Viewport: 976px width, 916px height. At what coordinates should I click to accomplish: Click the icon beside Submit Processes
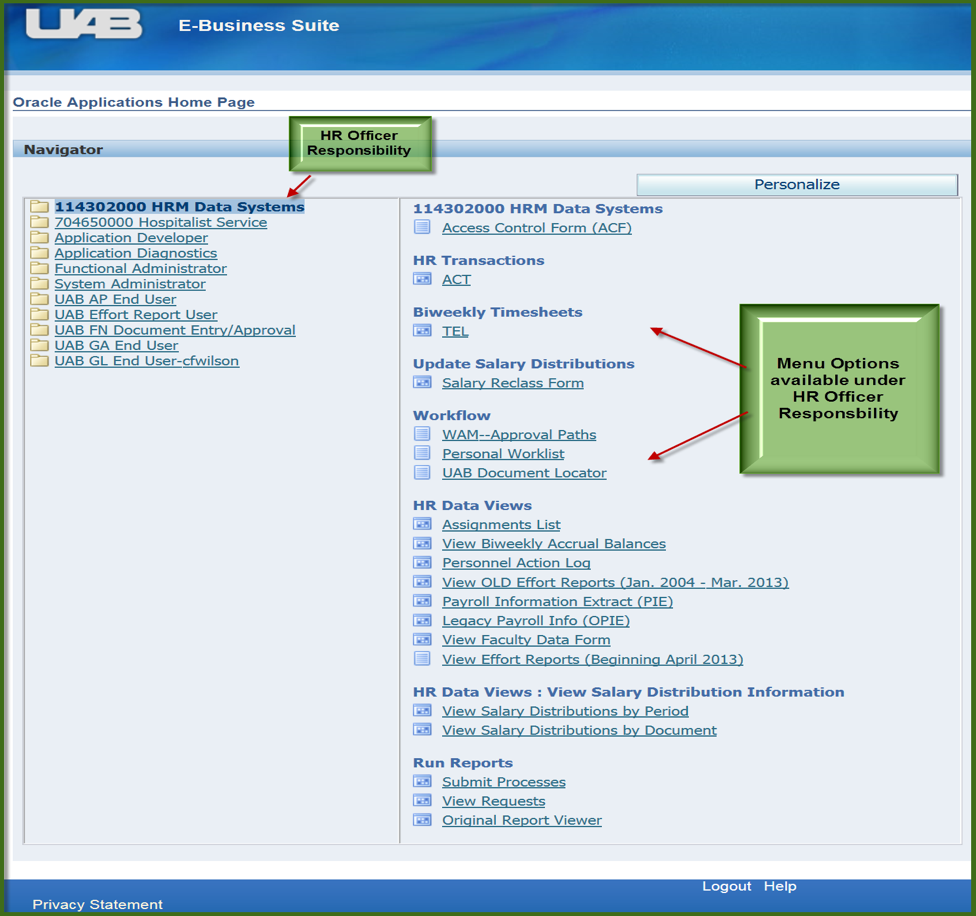[422, 782]
